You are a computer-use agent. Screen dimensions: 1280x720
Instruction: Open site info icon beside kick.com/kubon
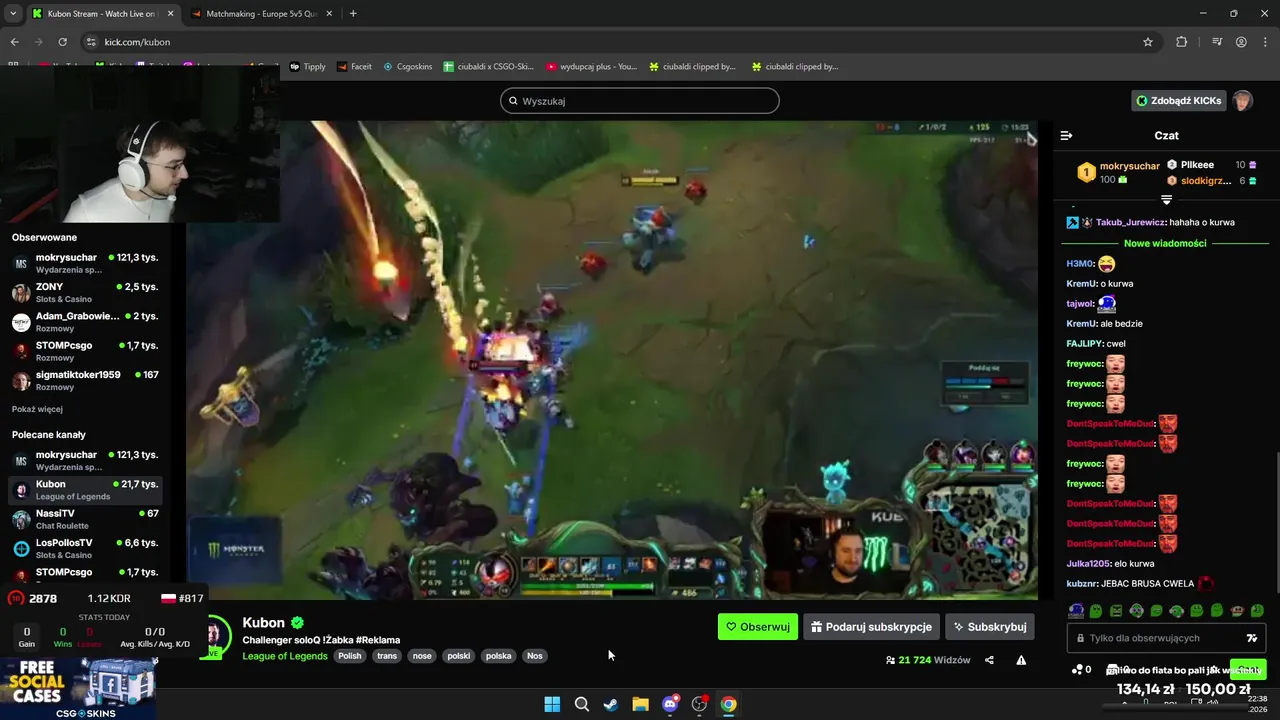(91, 42)
